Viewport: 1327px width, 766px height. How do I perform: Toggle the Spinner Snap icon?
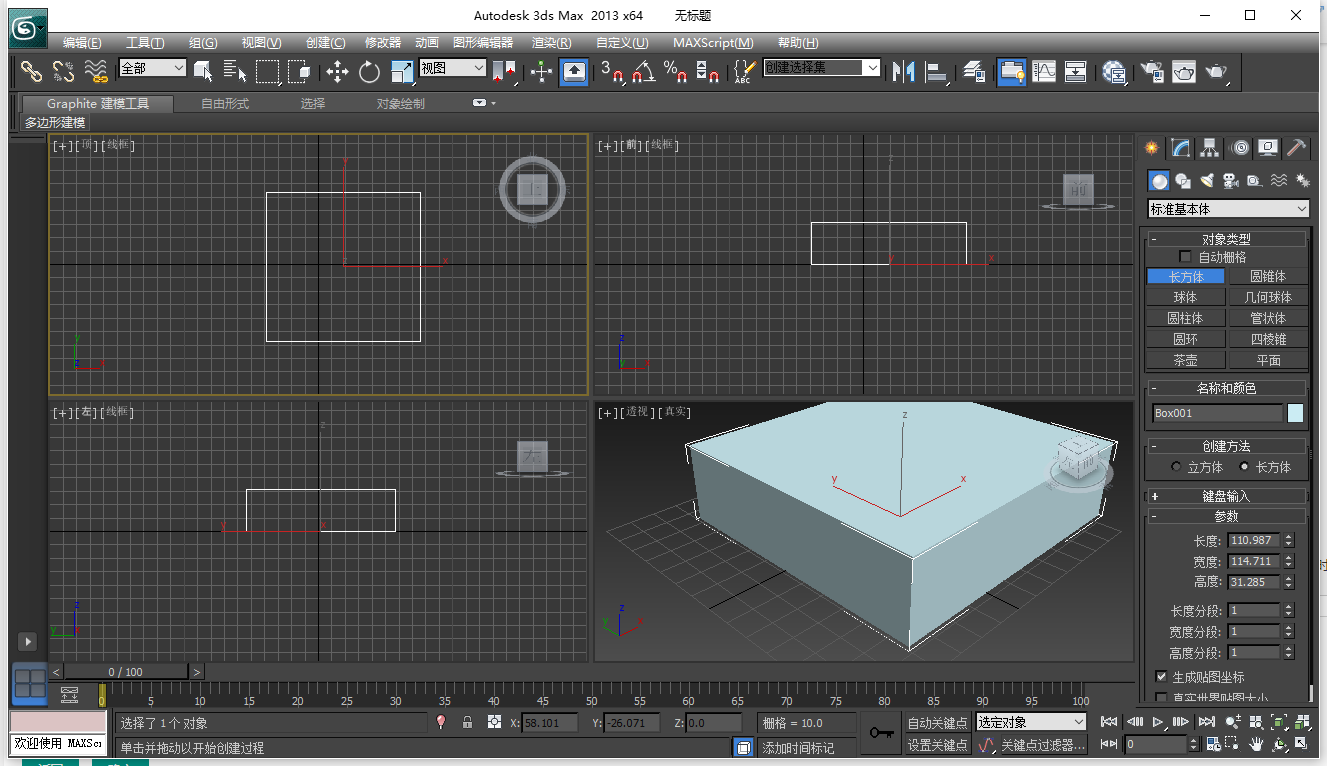(707, 71)
